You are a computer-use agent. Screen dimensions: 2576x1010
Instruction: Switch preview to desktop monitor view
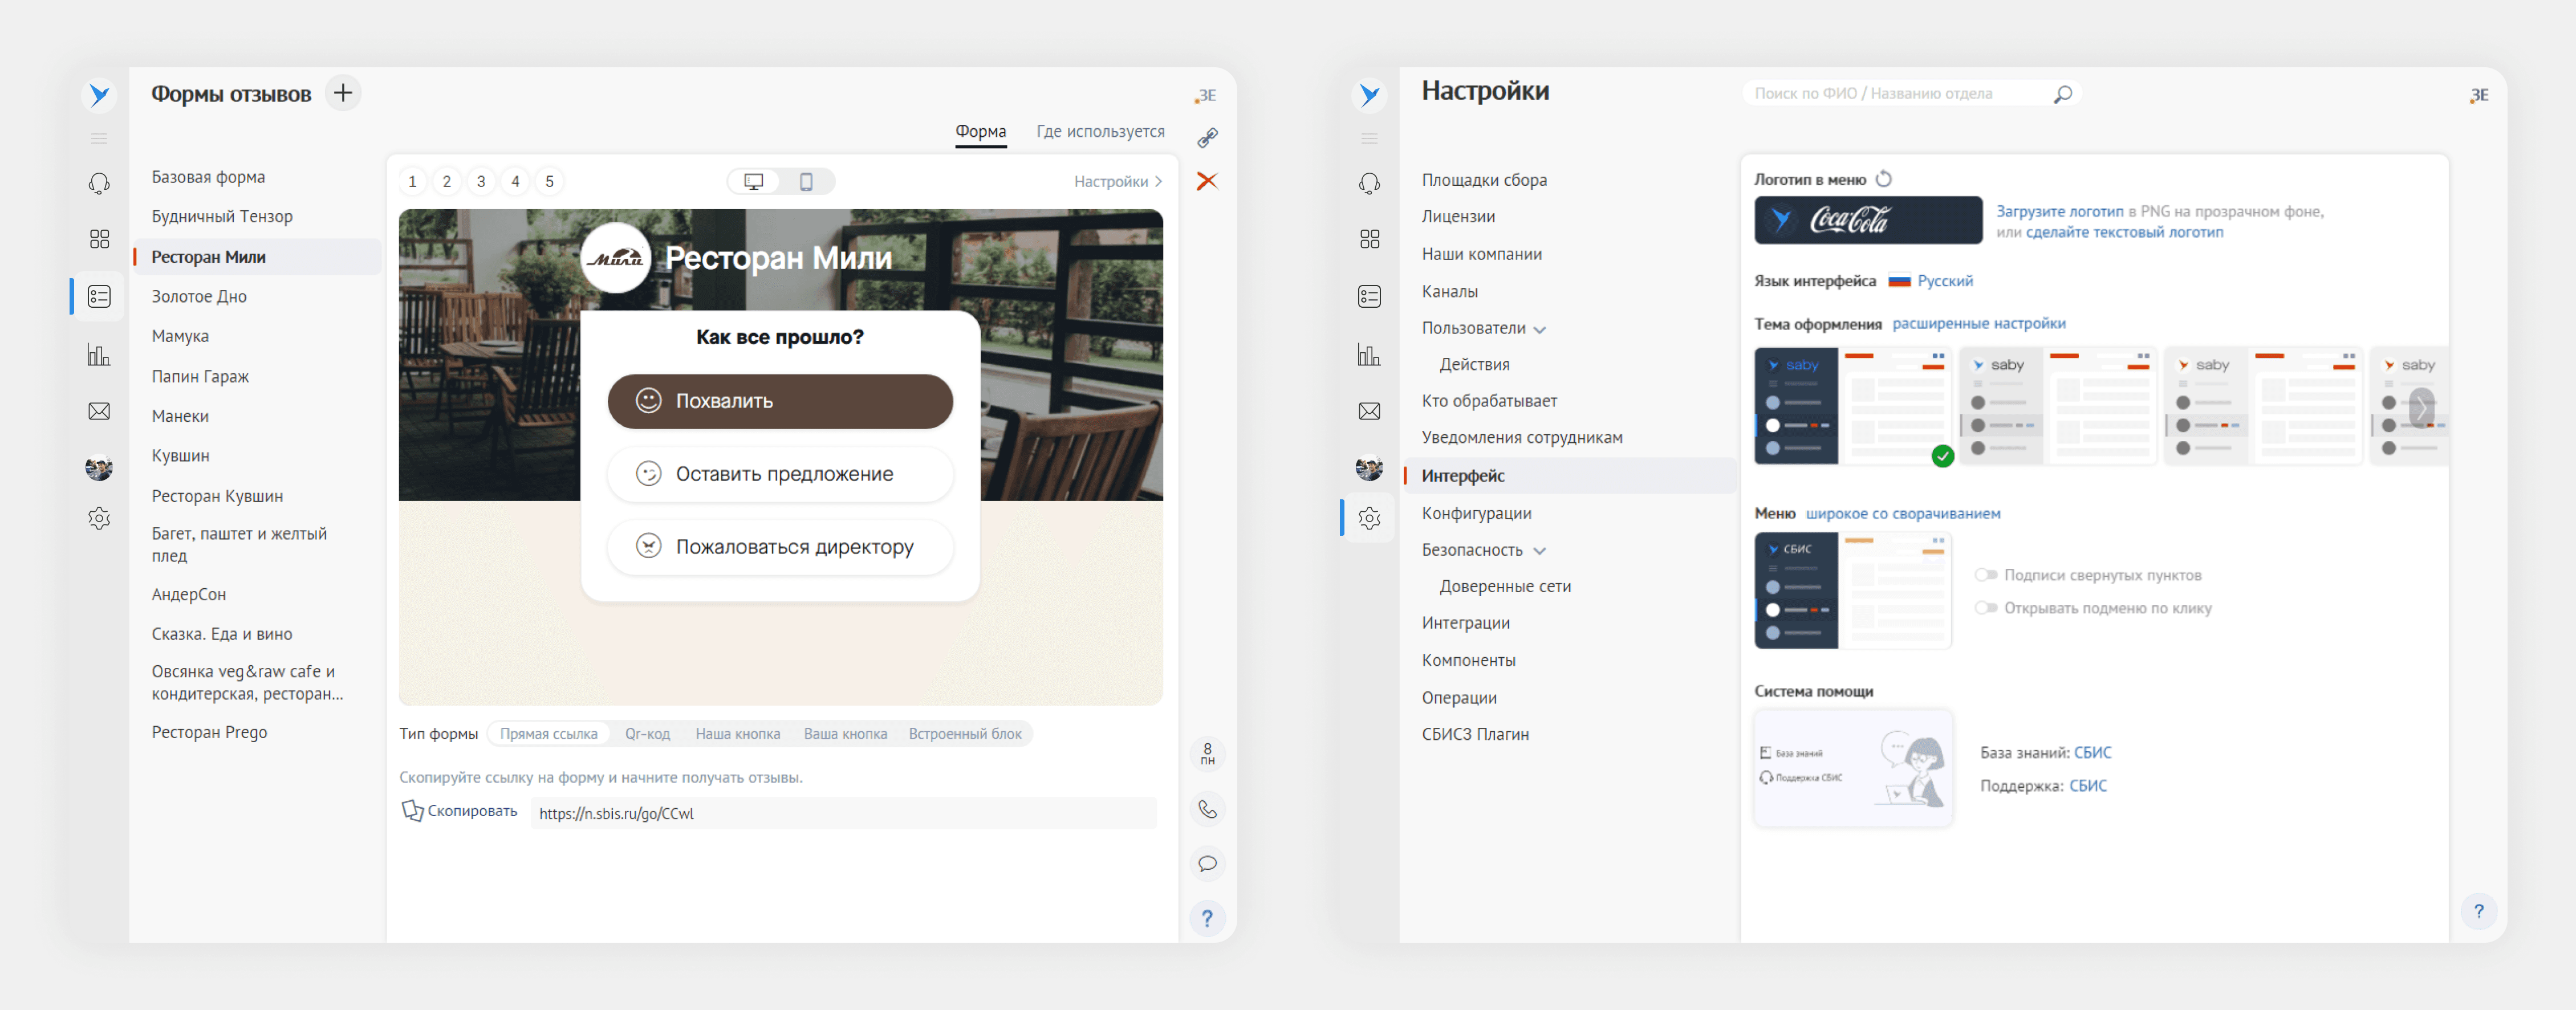754,181
